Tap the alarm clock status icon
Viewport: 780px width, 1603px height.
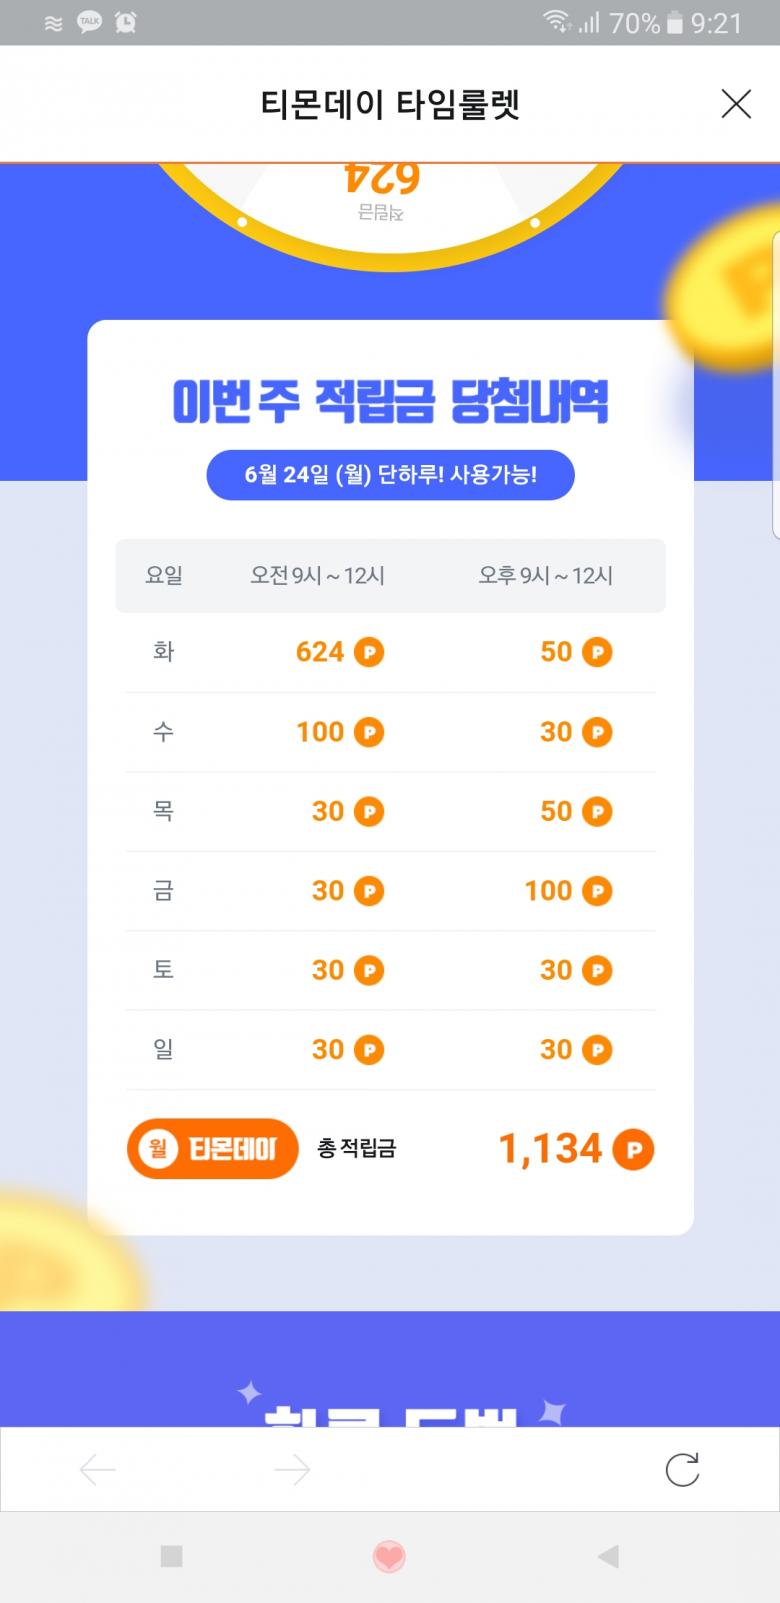pyautogui.click(x=126, y=22)
